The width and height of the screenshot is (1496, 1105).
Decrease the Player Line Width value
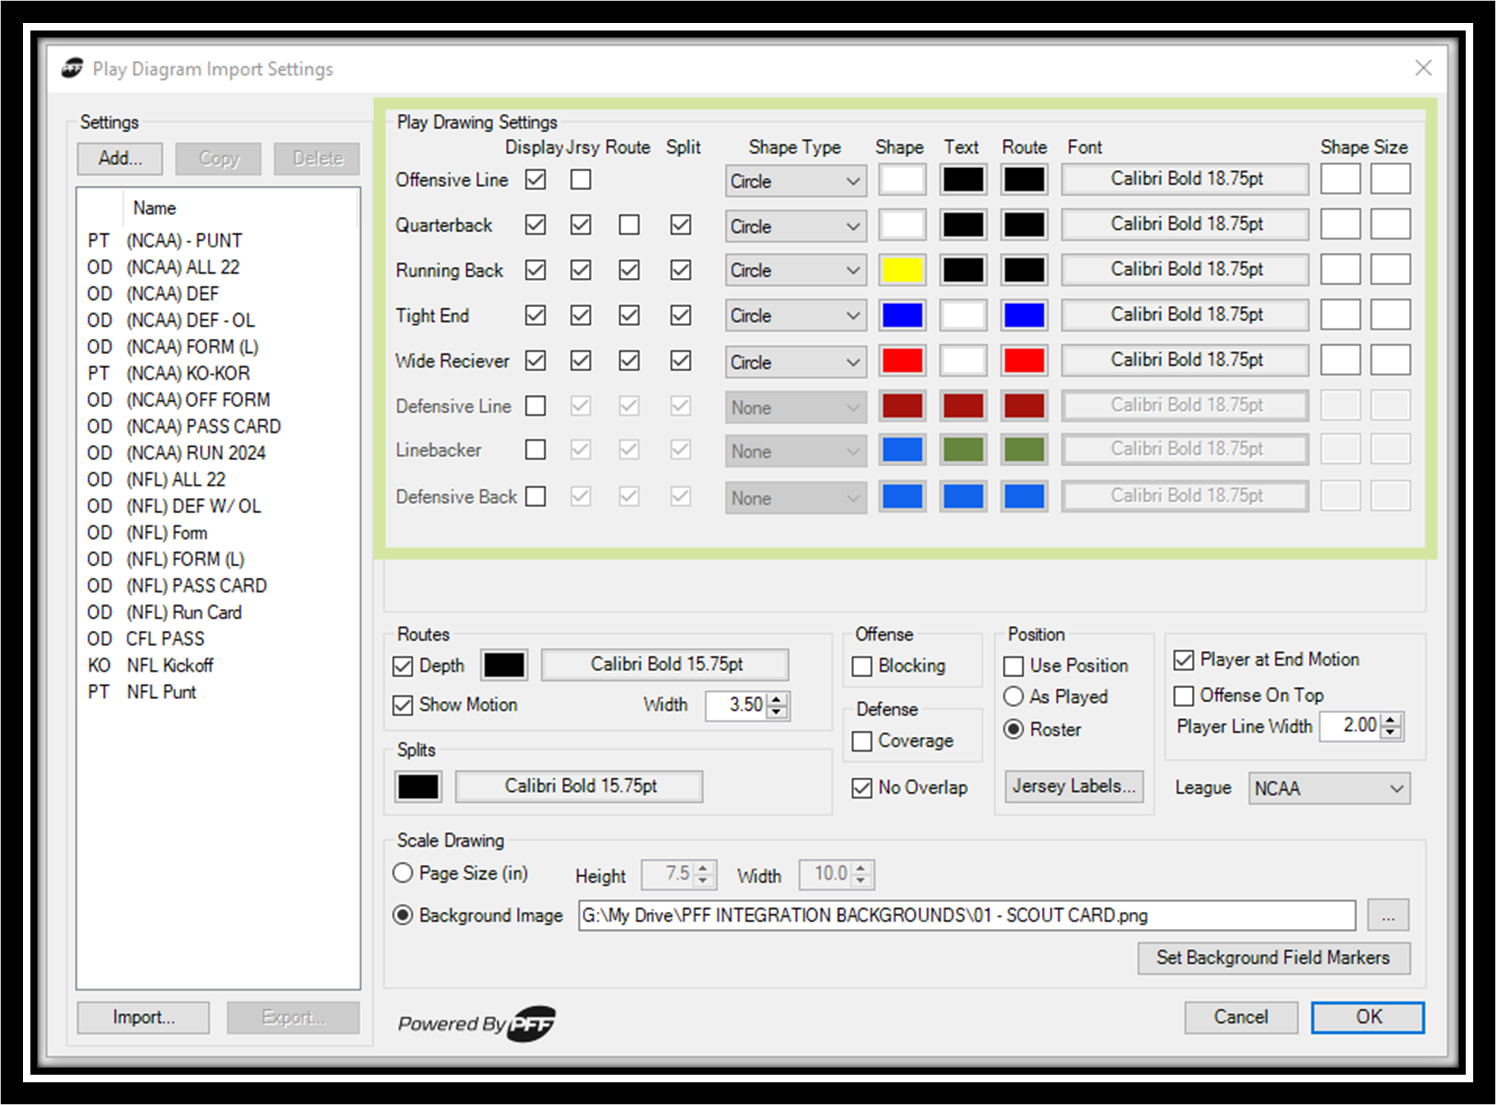[1391, 732]
